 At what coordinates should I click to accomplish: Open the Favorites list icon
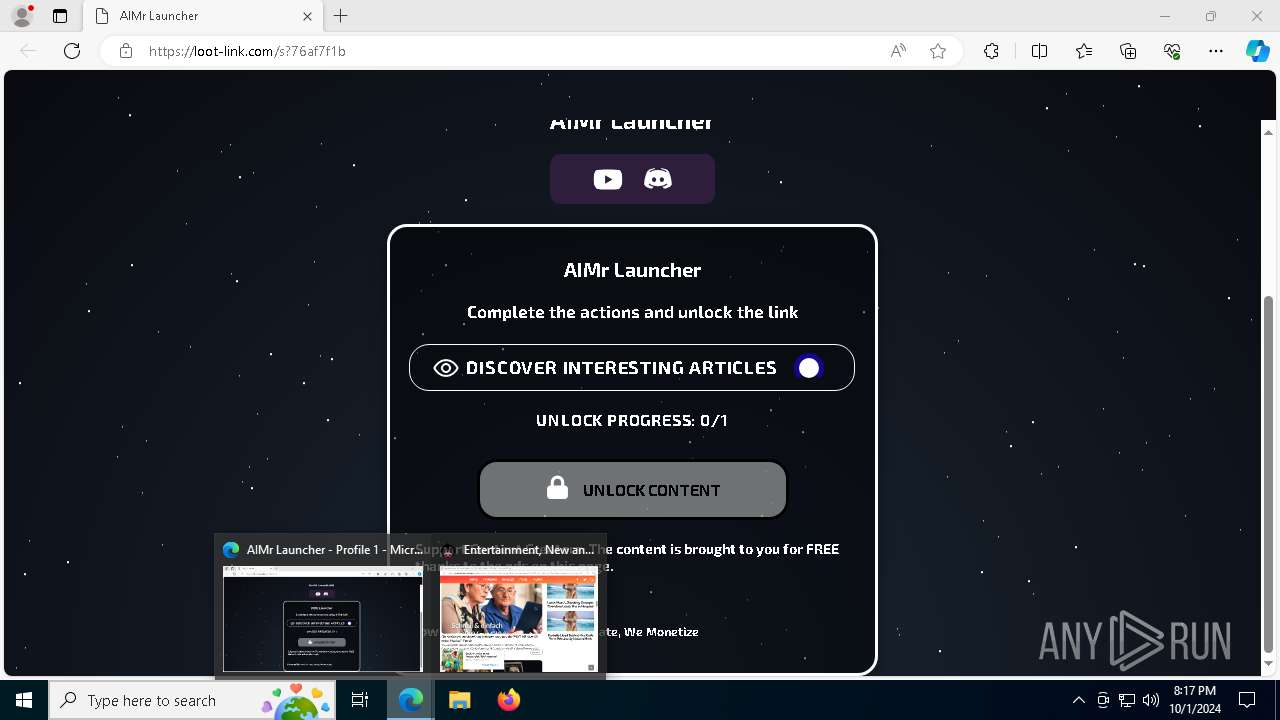click(1084, 51)
